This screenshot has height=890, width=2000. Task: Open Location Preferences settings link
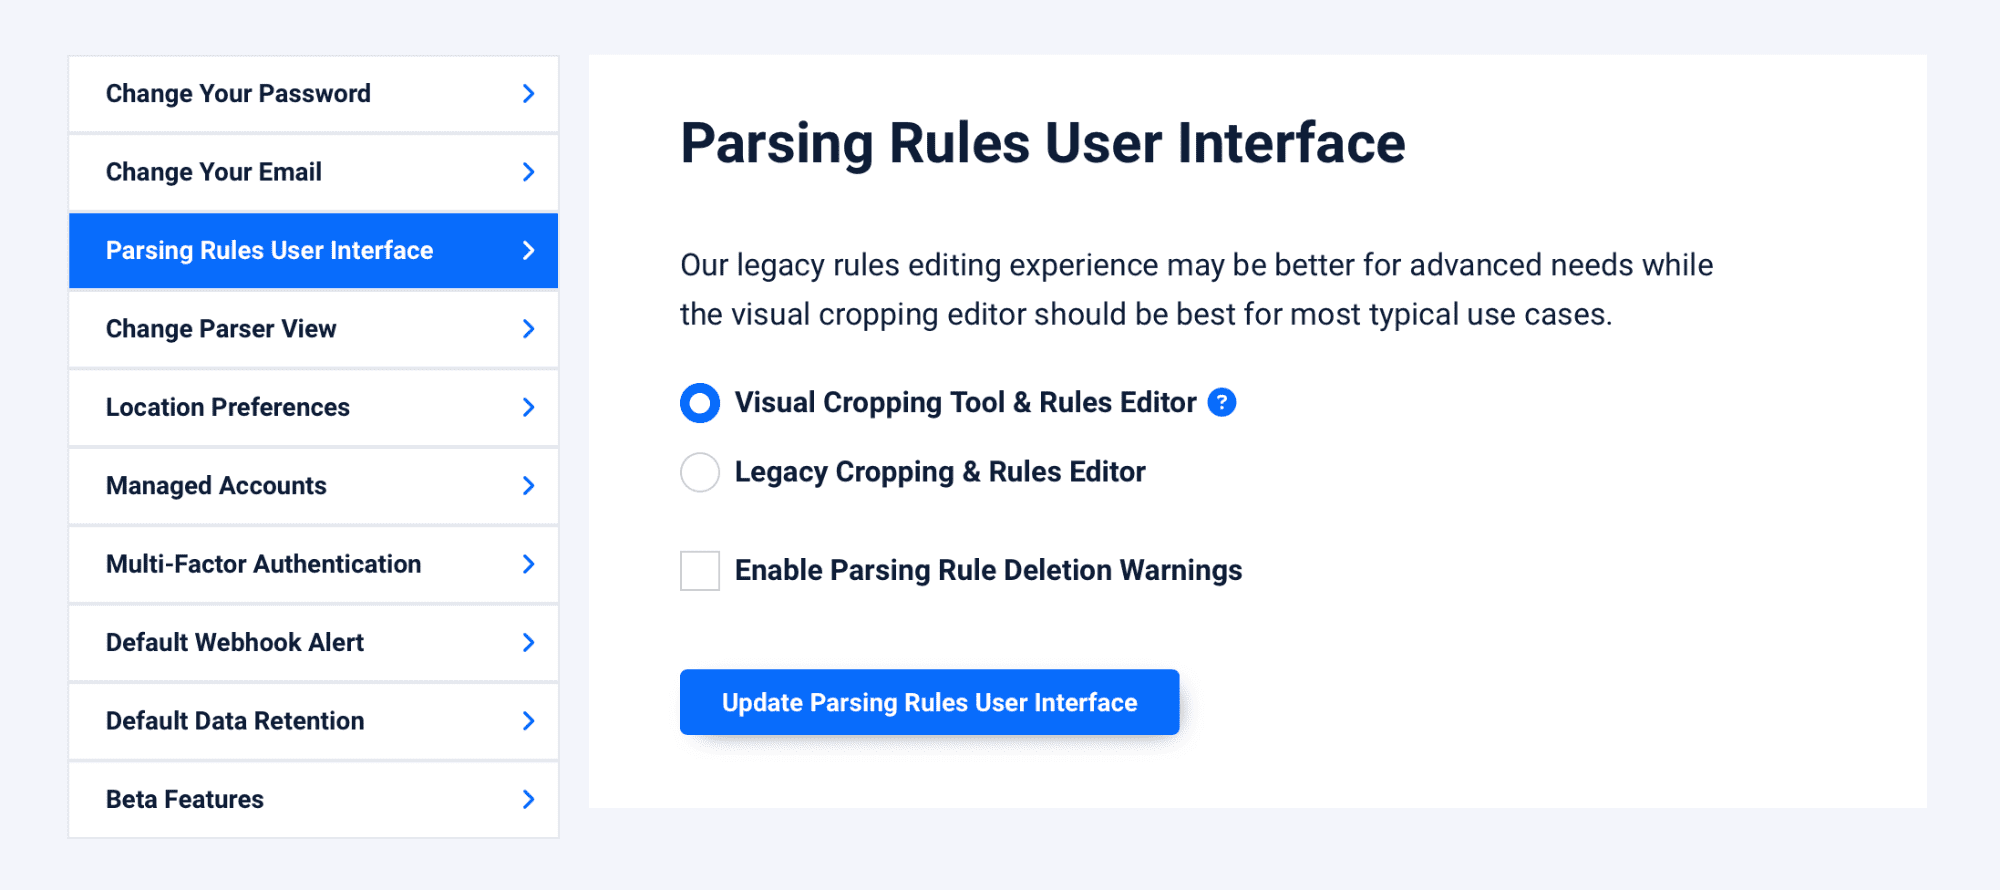(x=313, y=407)
